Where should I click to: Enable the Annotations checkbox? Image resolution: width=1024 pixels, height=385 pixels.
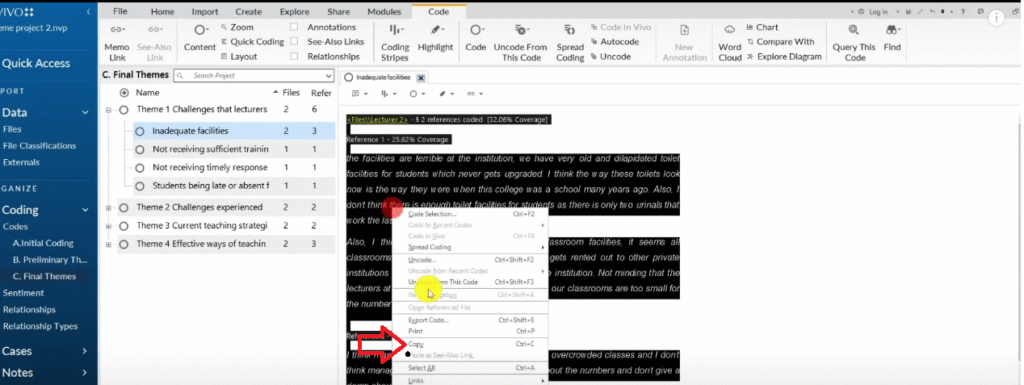pos(294,27)
